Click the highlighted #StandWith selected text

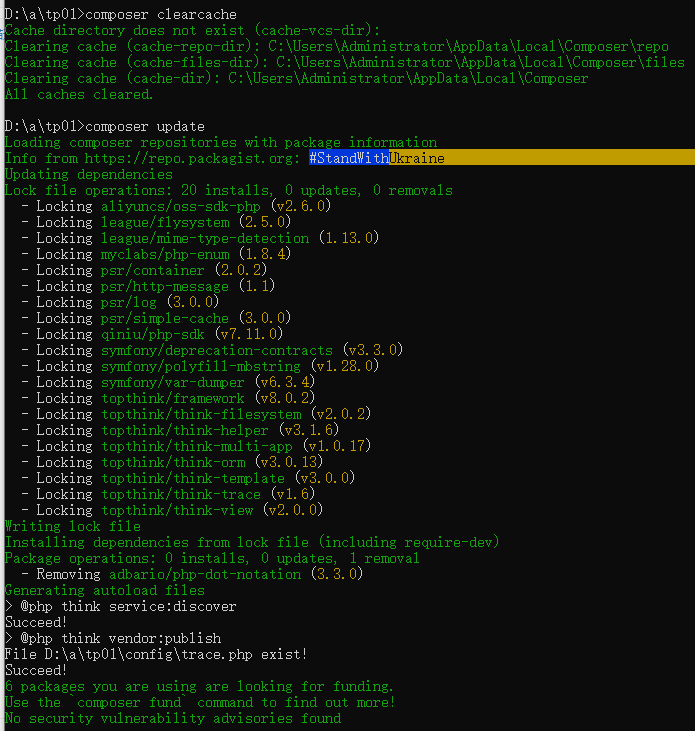[x=348, y=158]
